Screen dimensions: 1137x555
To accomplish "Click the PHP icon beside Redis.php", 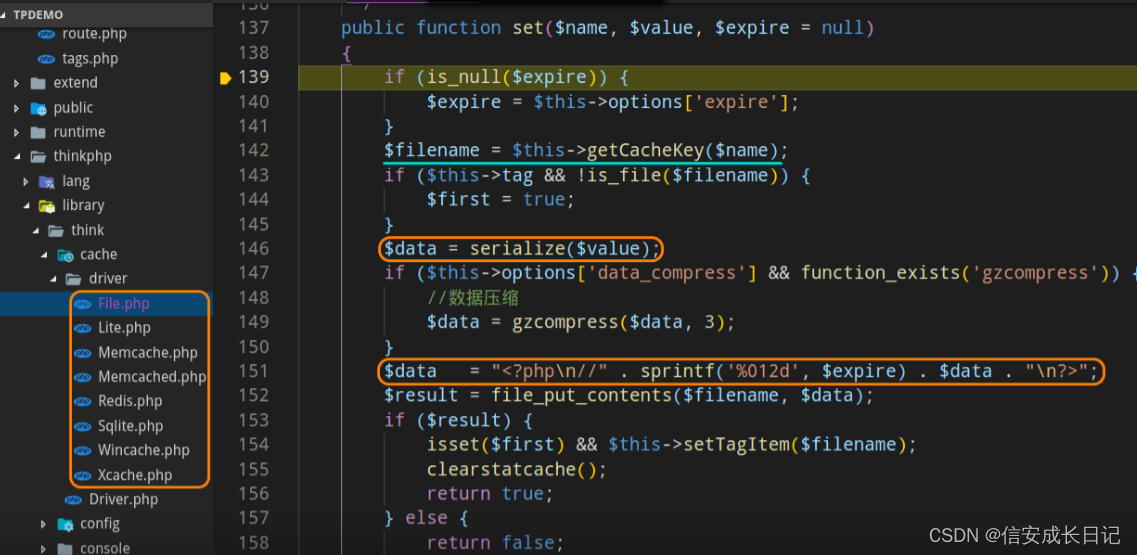I will [83, 401].
